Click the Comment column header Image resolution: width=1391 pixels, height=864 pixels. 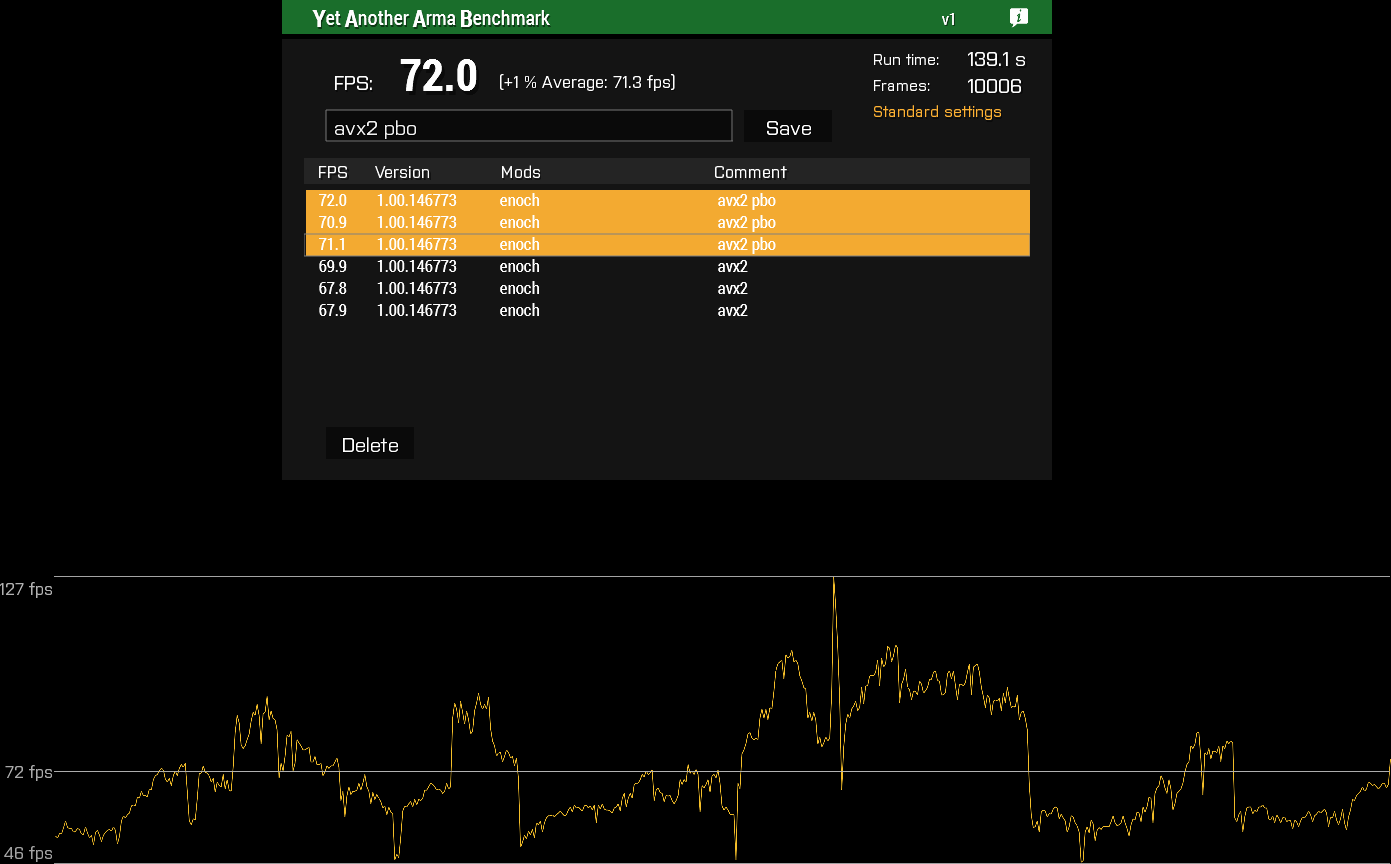tap(750, 172)
